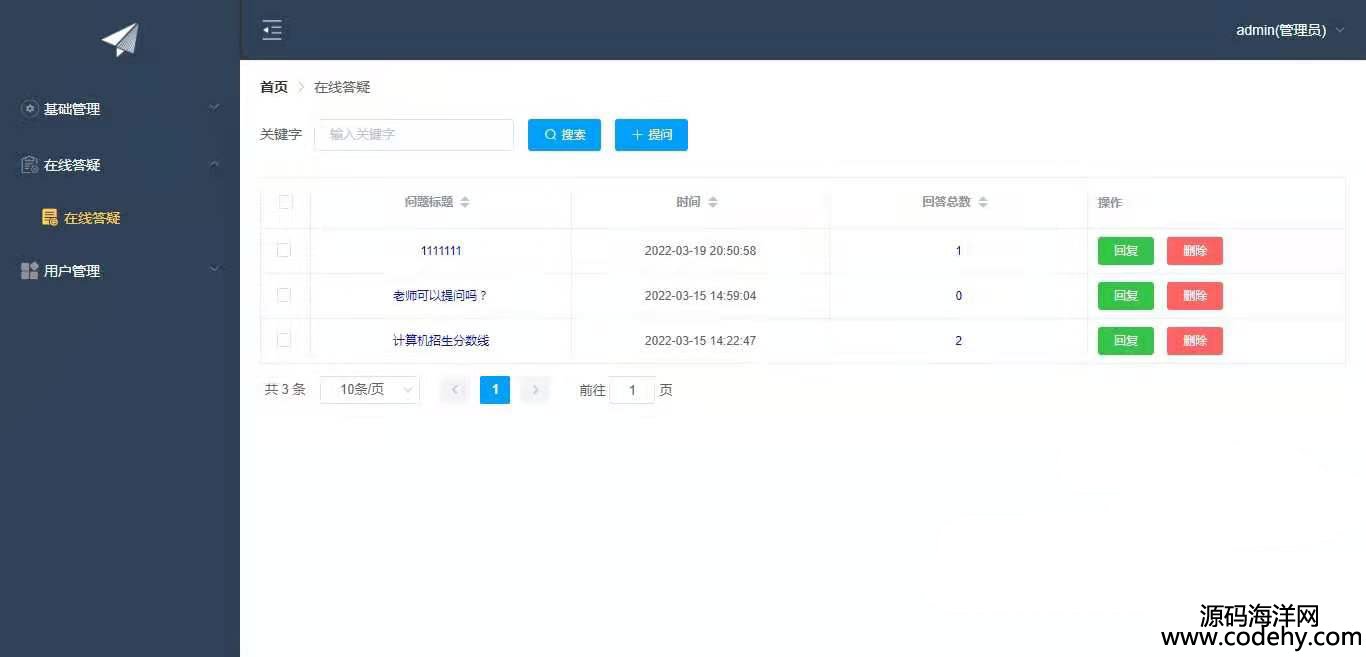1366x657 pixels.
Task: Open the 10条/页 page size dropdown
Action: 370,390
